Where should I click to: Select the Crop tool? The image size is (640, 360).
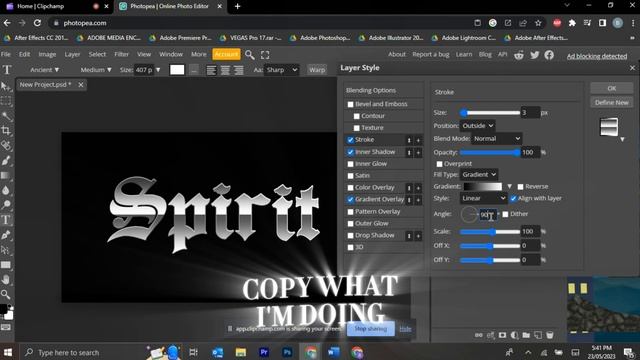6,131
